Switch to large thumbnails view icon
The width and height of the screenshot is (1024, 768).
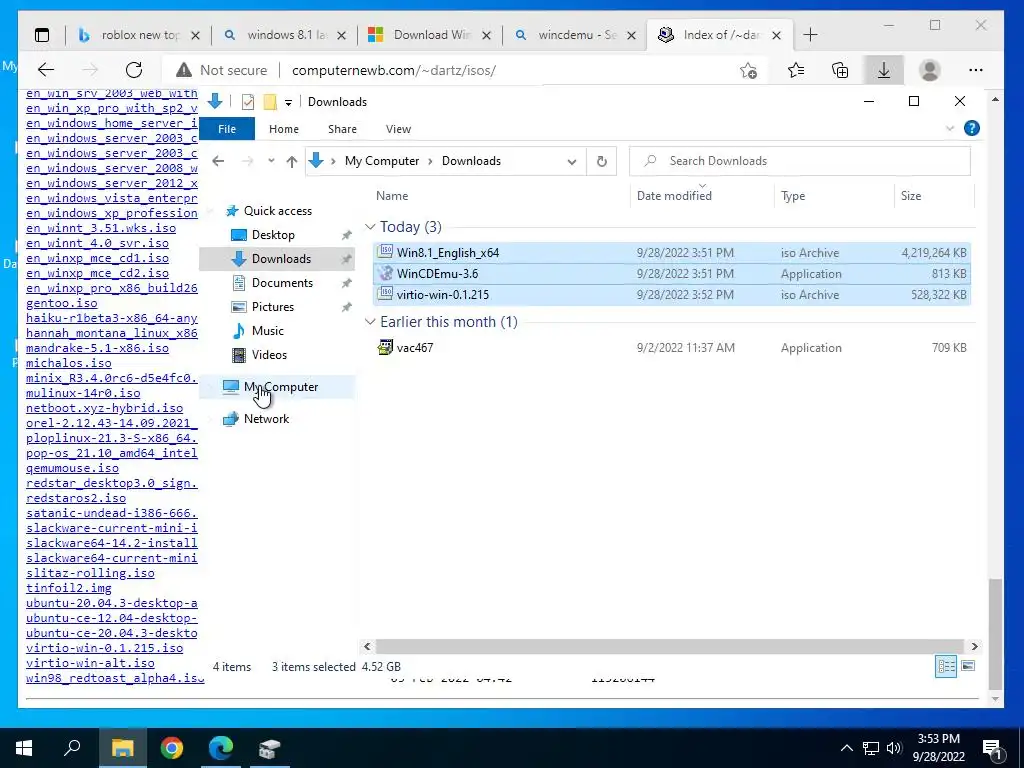tap(968, 666)
